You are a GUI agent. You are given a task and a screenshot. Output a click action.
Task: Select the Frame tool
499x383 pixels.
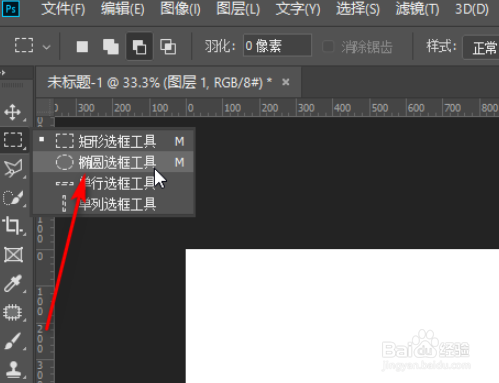pos(13,255)
